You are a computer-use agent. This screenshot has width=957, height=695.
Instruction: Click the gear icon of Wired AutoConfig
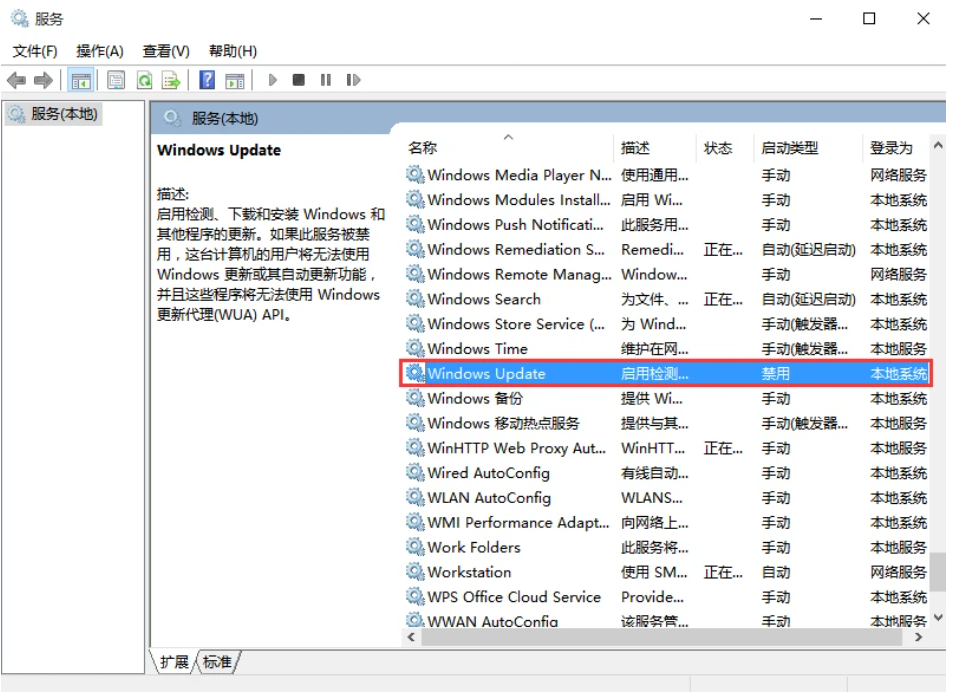point(415,473)
